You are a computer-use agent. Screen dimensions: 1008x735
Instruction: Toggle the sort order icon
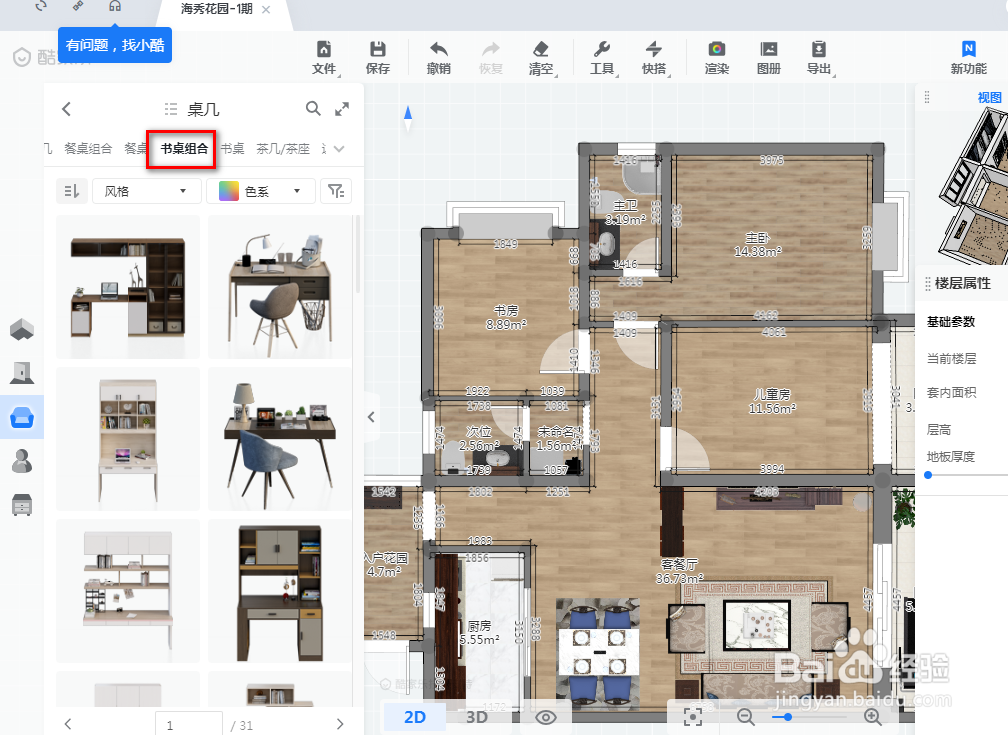(71, 191)
